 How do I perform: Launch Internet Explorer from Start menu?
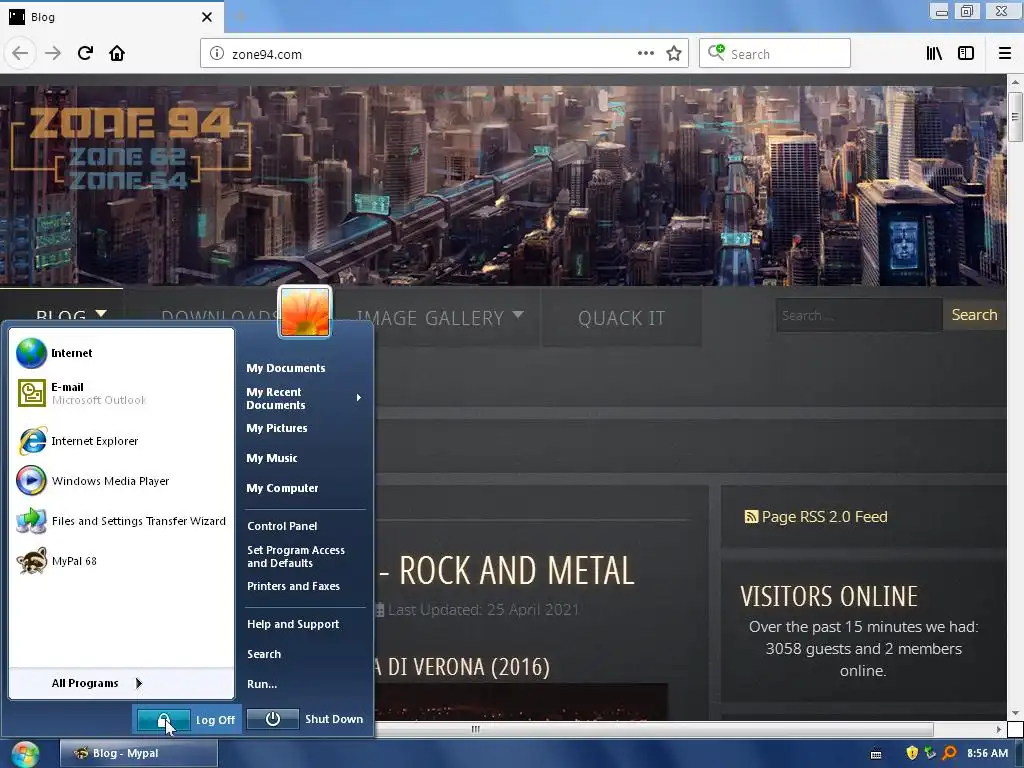(121, 441)
